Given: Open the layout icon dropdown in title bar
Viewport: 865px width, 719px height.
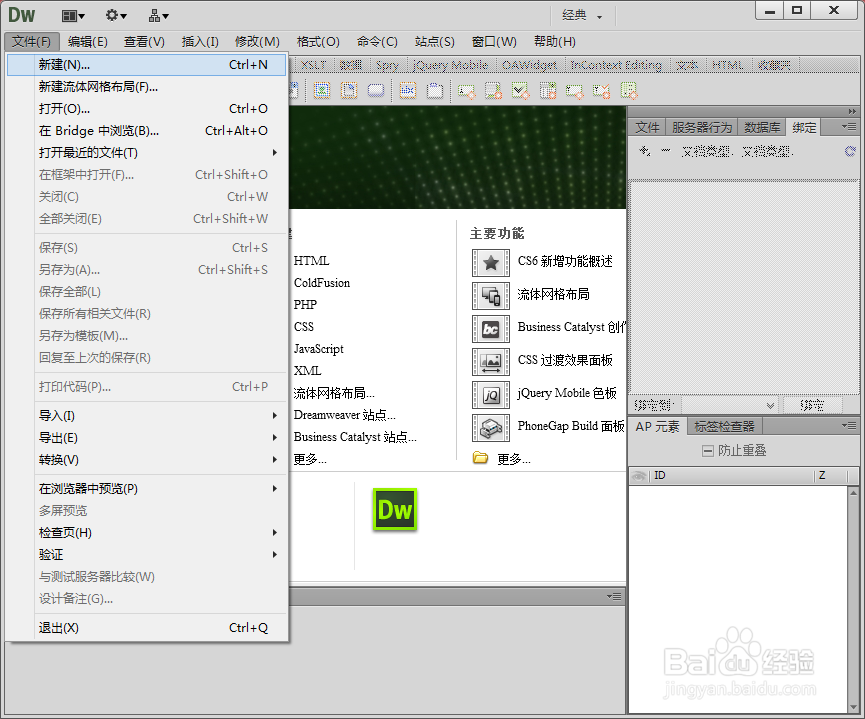Looking at the screenshot, I should [x=73, y=16].
